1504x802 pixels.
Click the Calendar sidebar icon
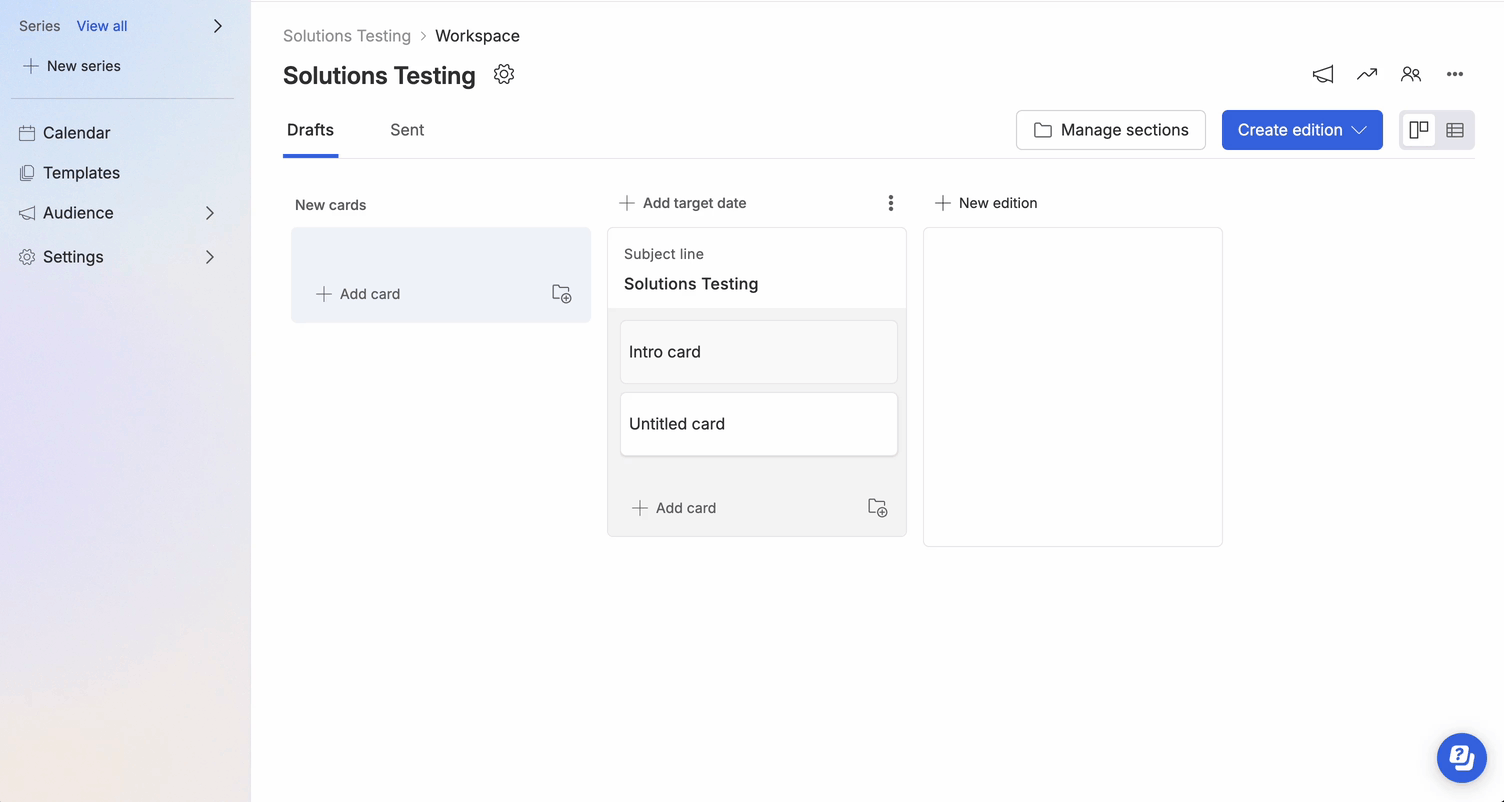[27, 133]
